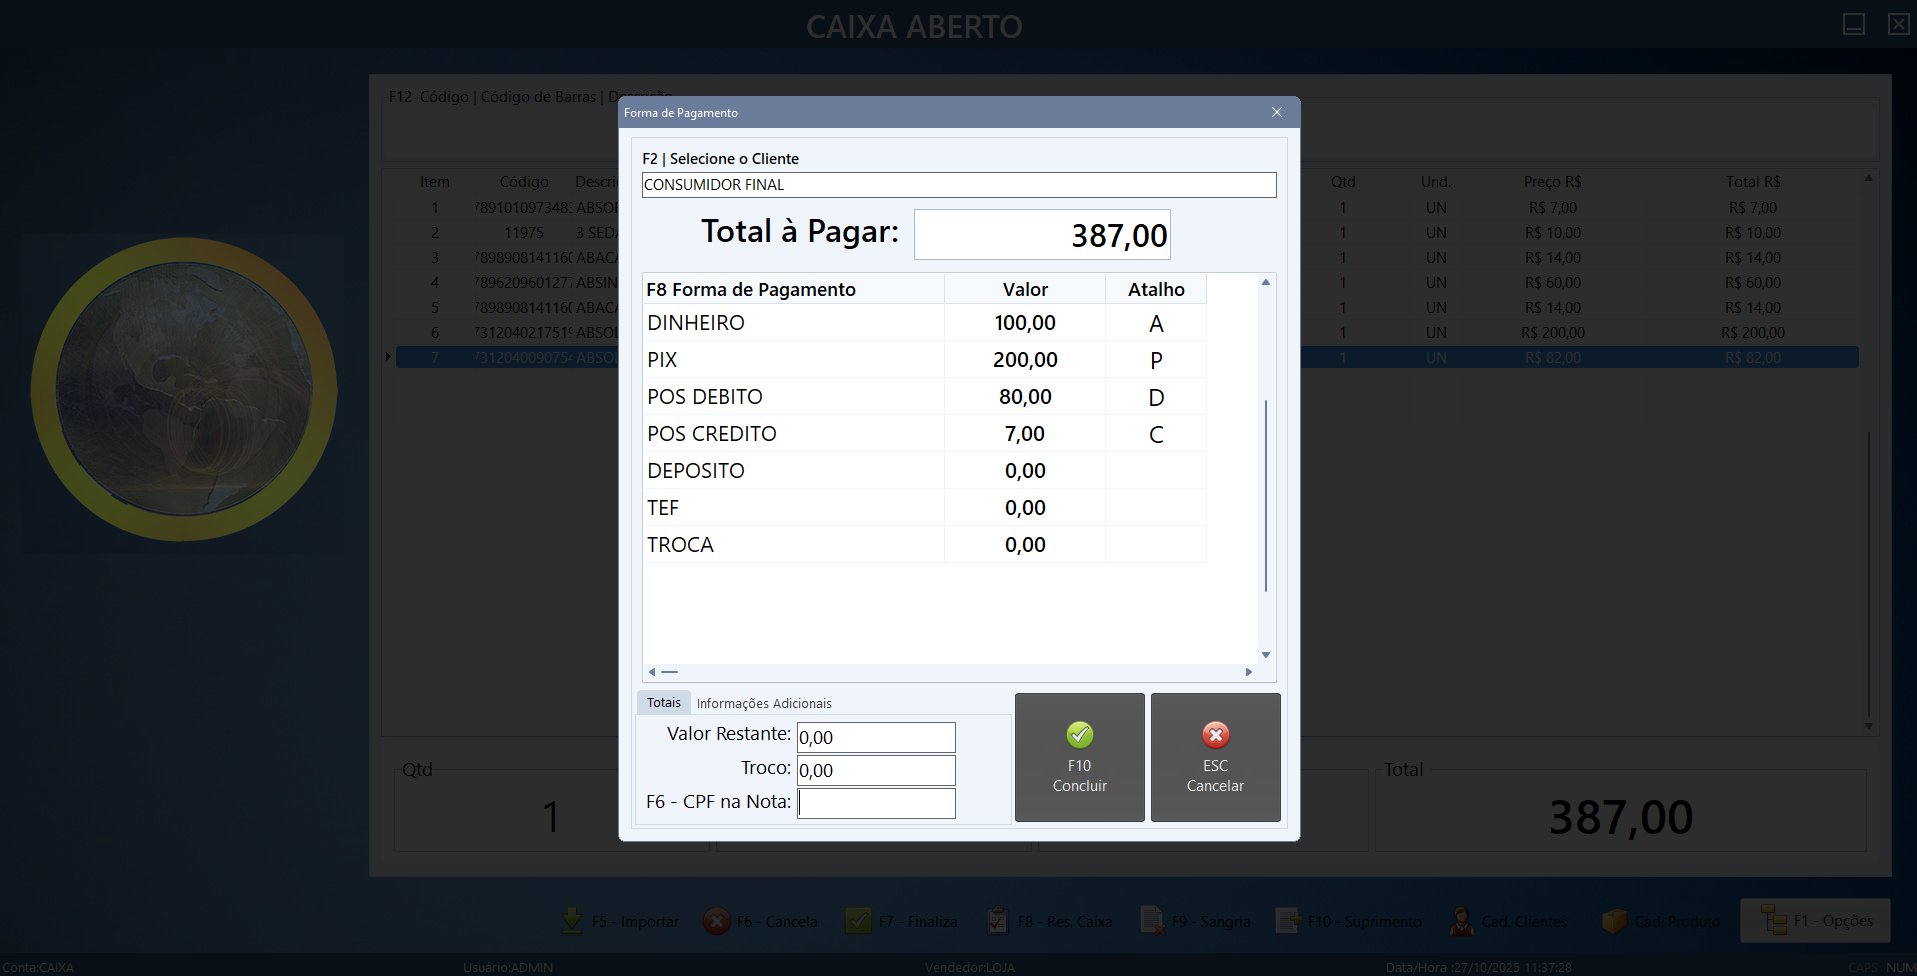Click the F7 Finaliza checkmark icon
Image resolution: width=1917 pixels, height=976 pixels.
[858, 921]
